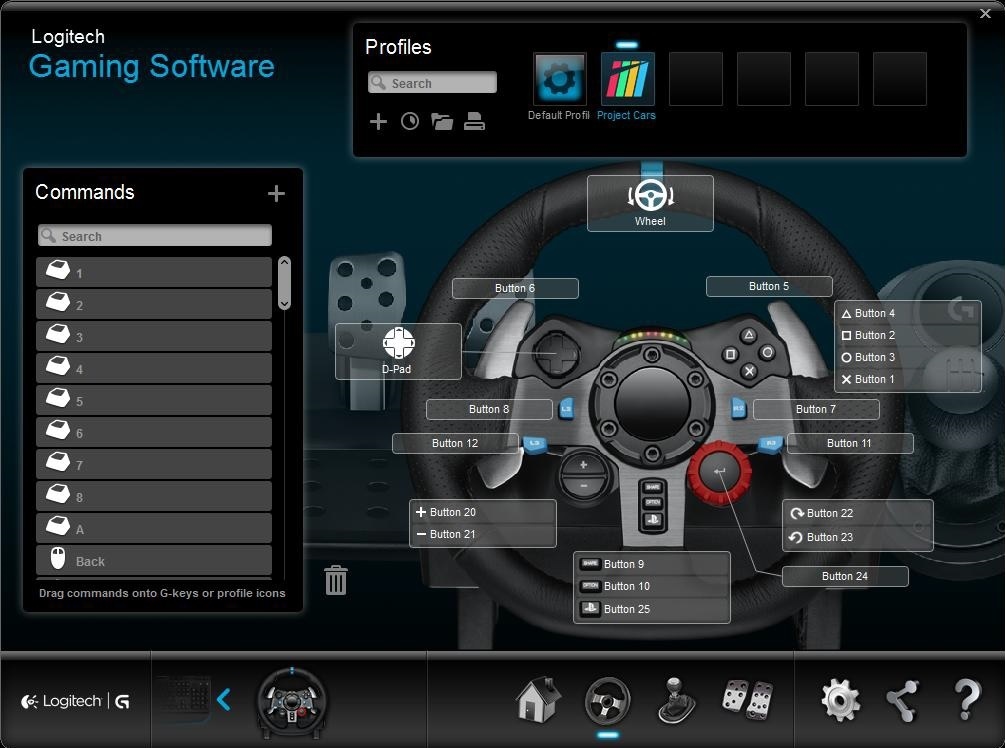Select the D-Pad assignment box
Screen dimensions: 1005x748
coord(398,350)
